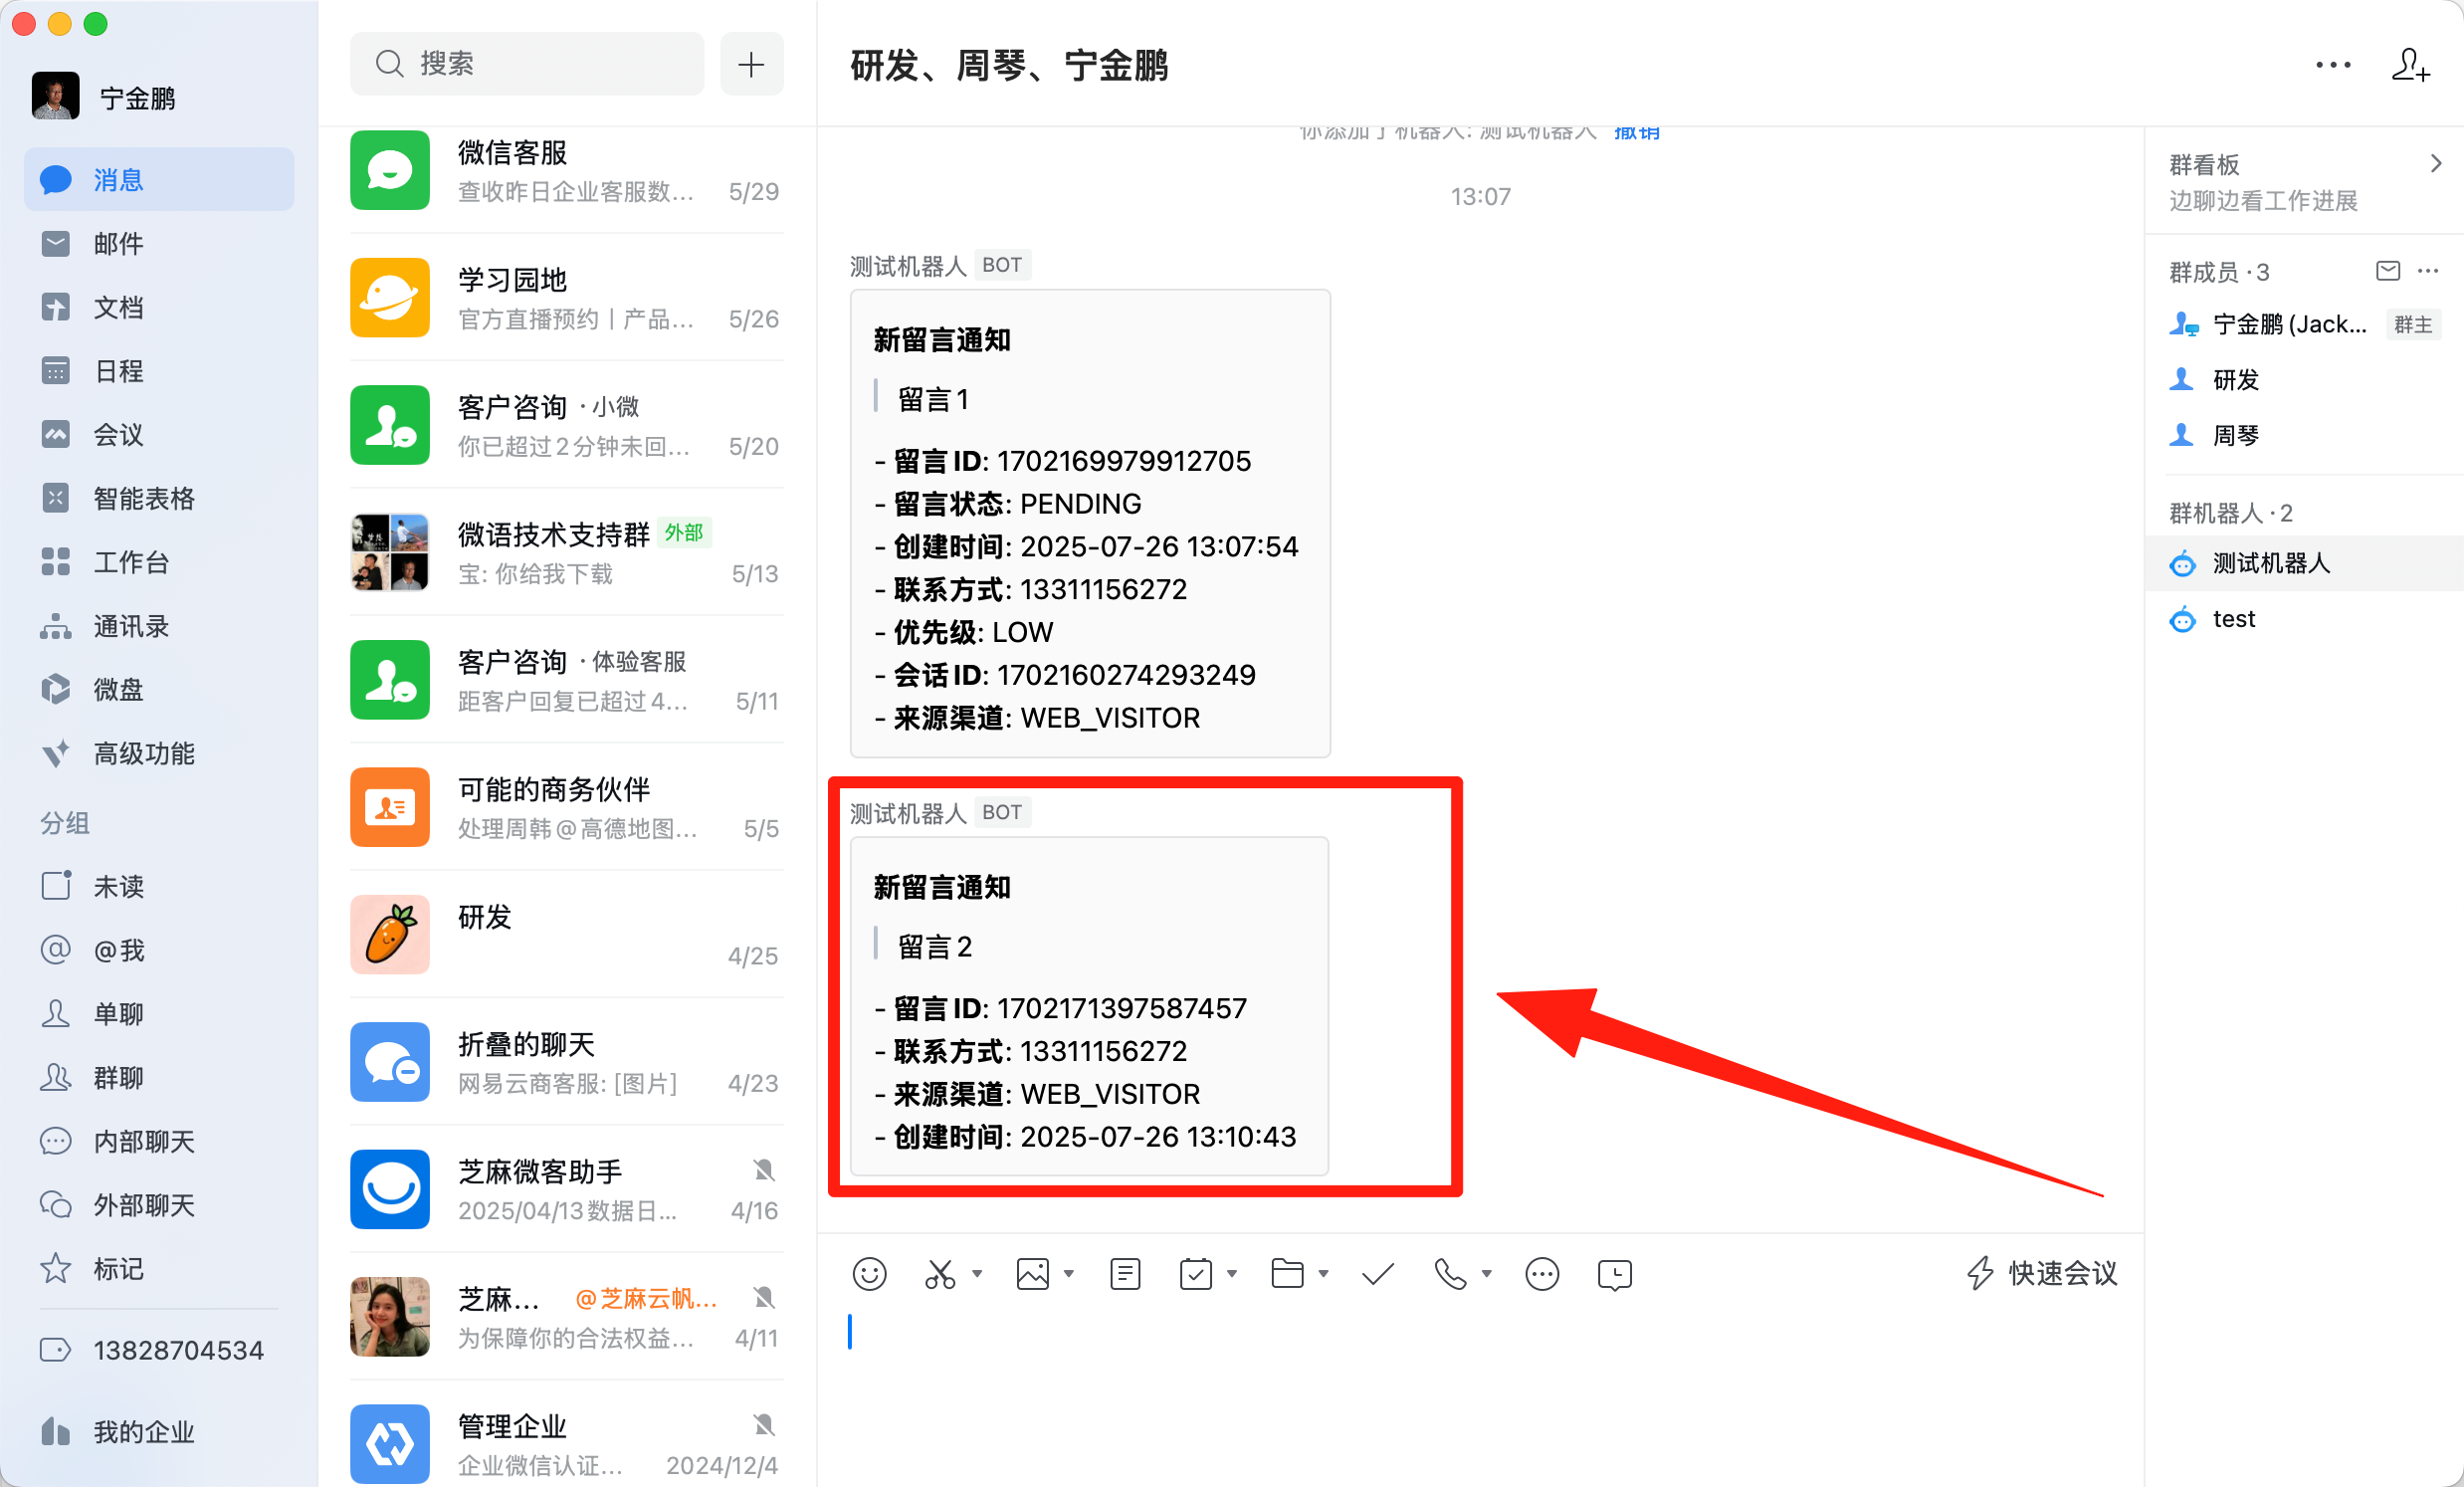Start a 快速会议 quick meeting
This screenshot has width=2464, height=1487.
point(2042,1274)
